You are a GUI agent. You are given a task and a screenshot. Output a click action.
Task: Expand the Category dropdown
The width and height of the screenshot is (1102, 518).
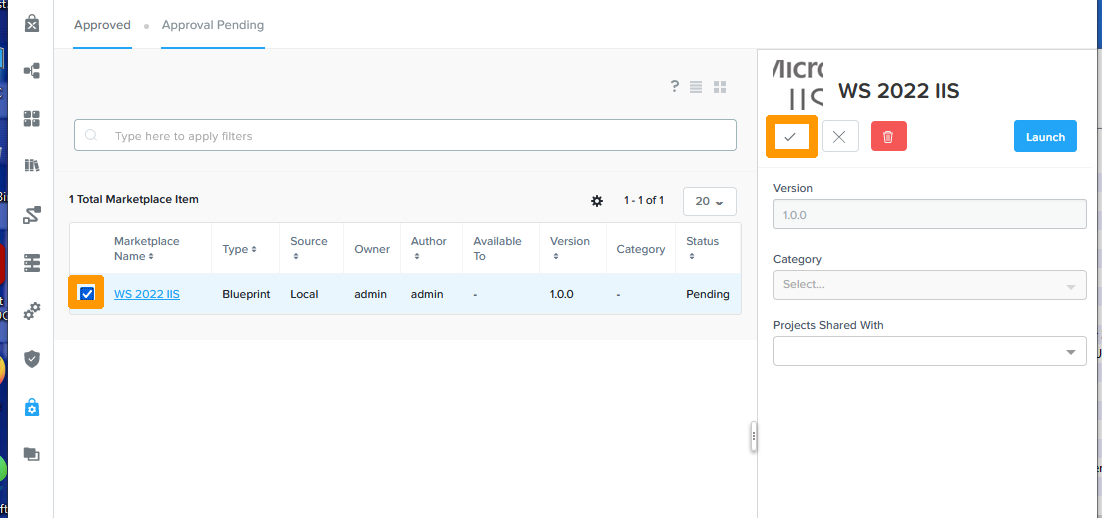(929, 285)
